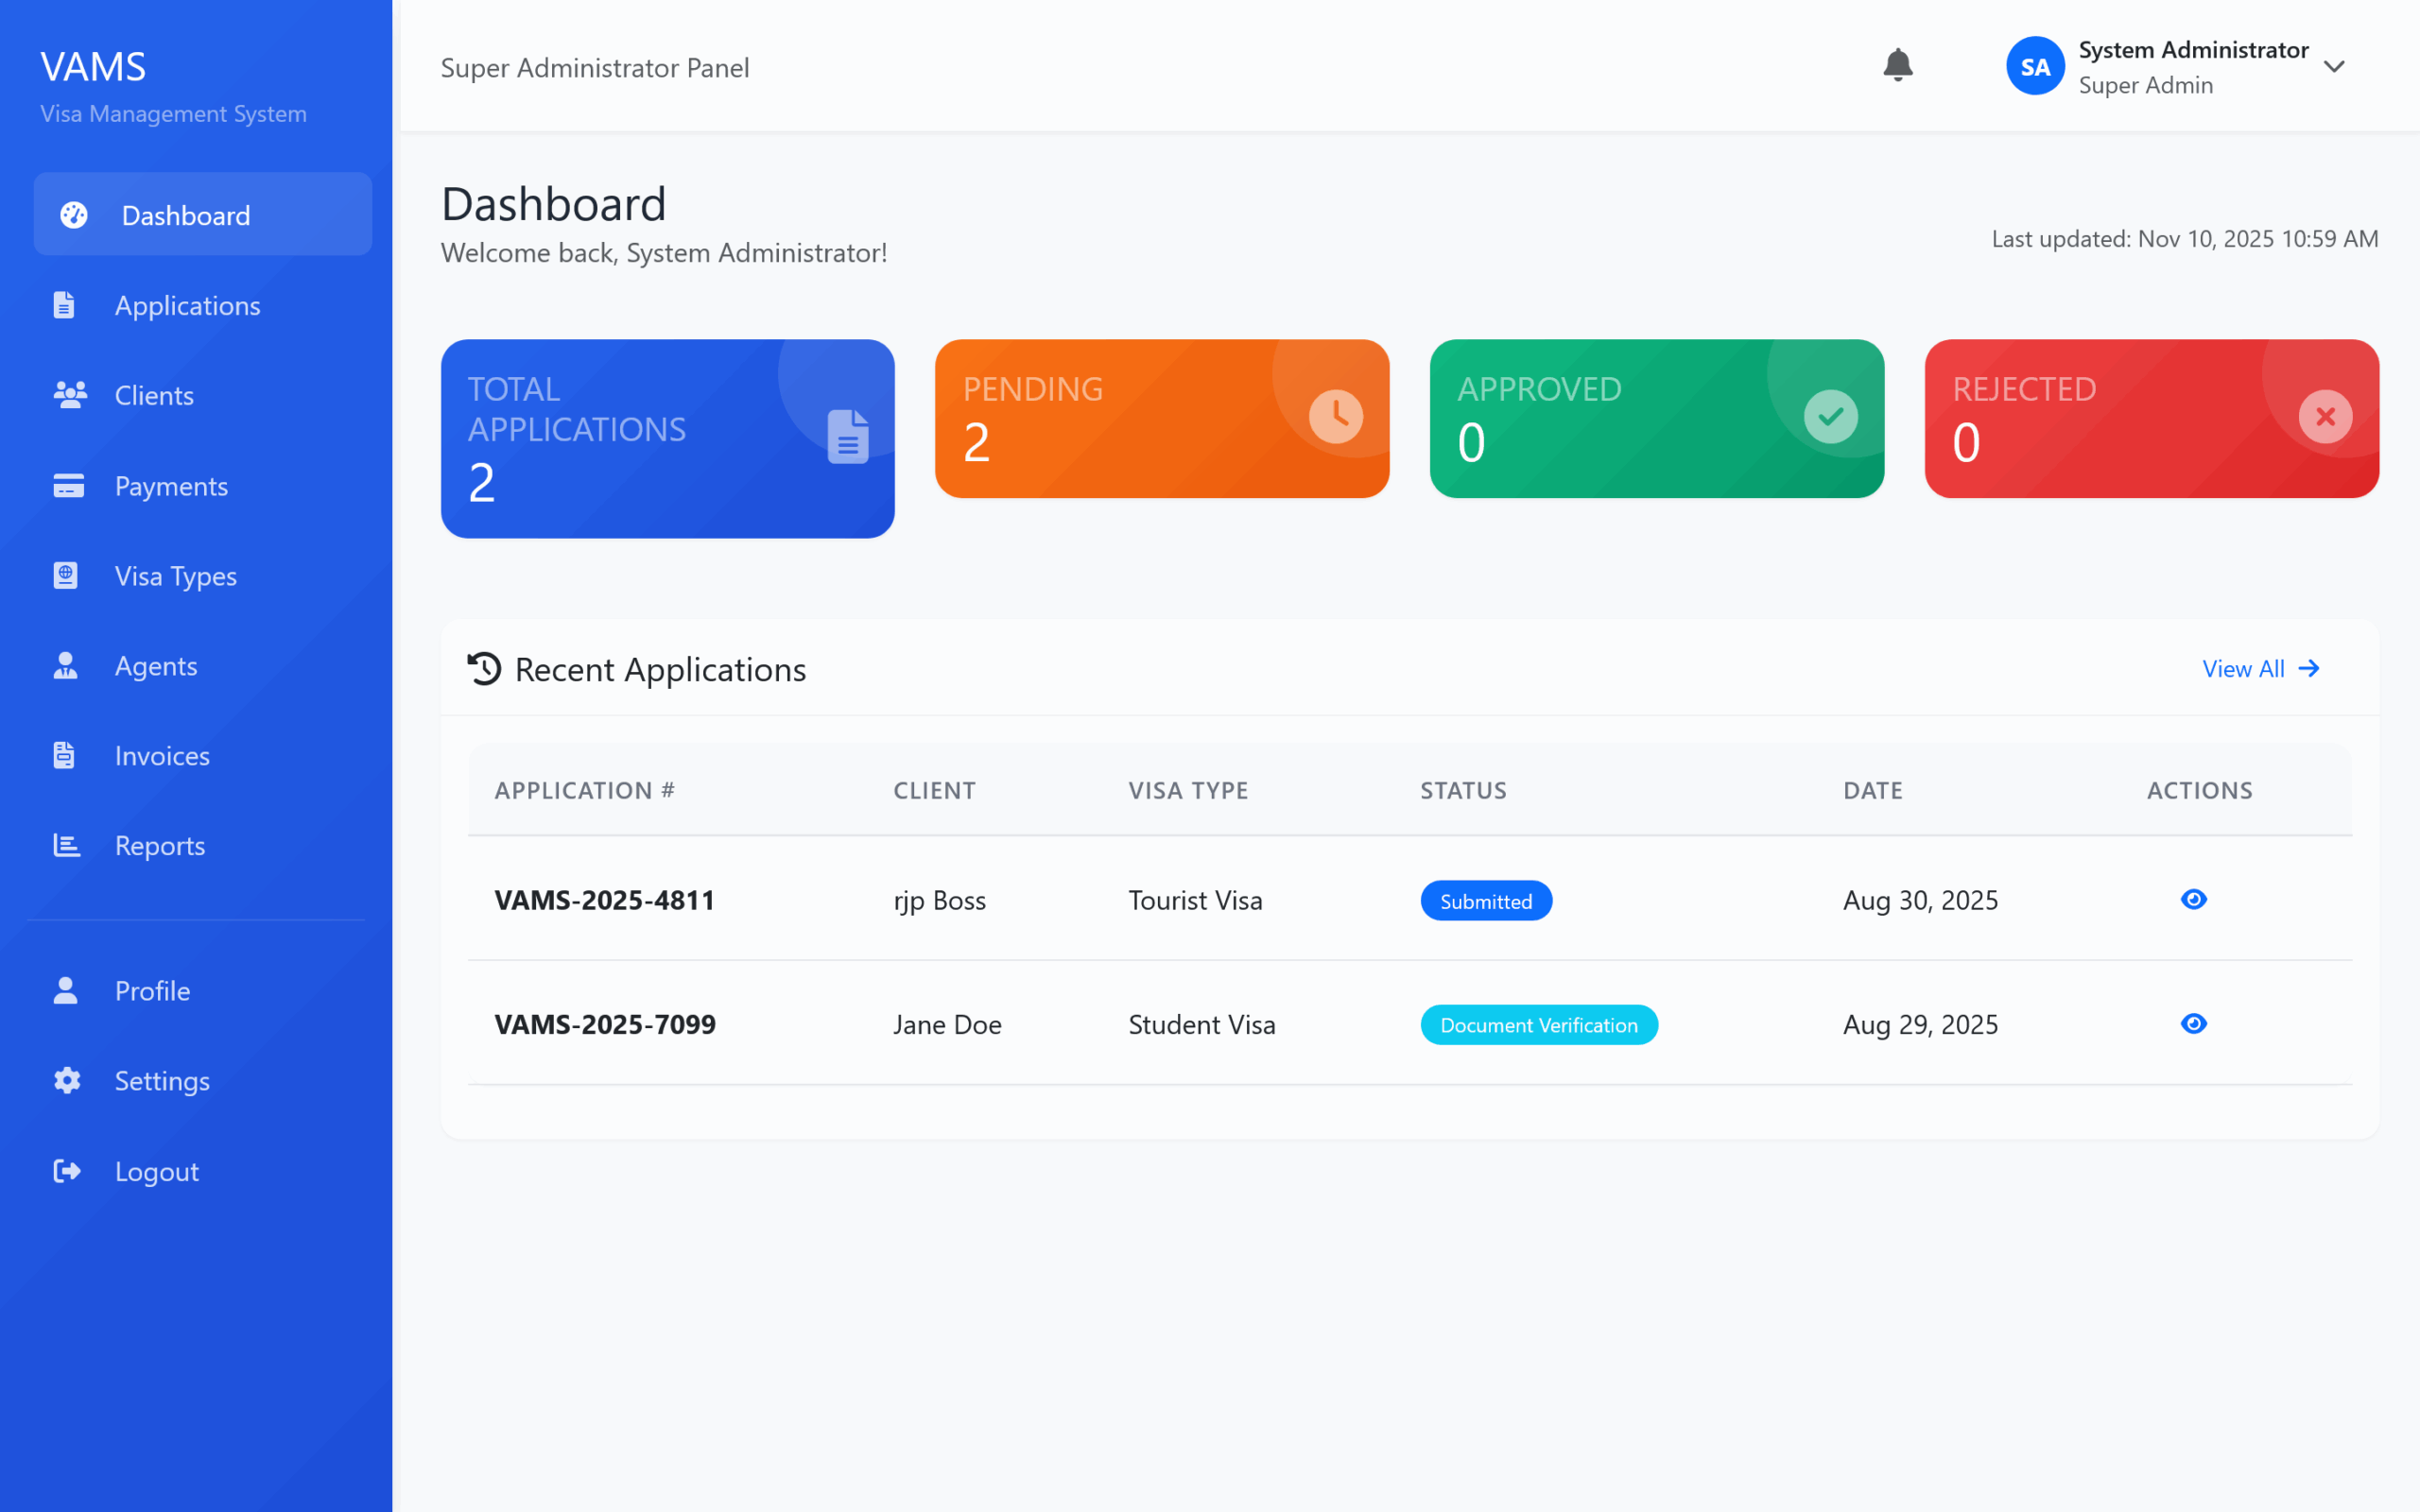Click the Reports chart icon
2420x1512 pixels.
point(66,845)
